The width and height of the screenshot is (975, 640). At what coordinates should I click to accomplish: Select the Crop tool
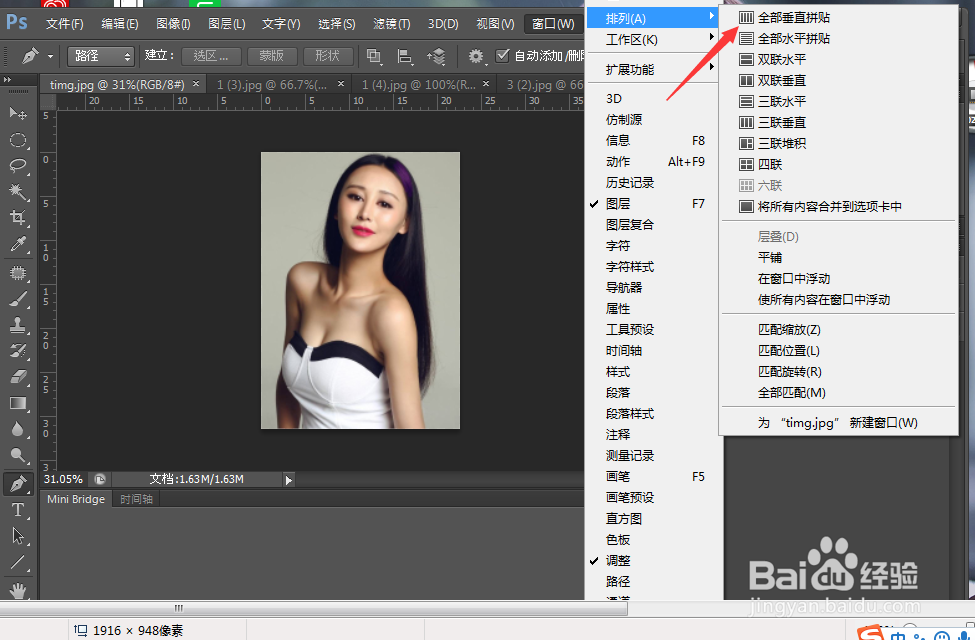pos(17,222)
